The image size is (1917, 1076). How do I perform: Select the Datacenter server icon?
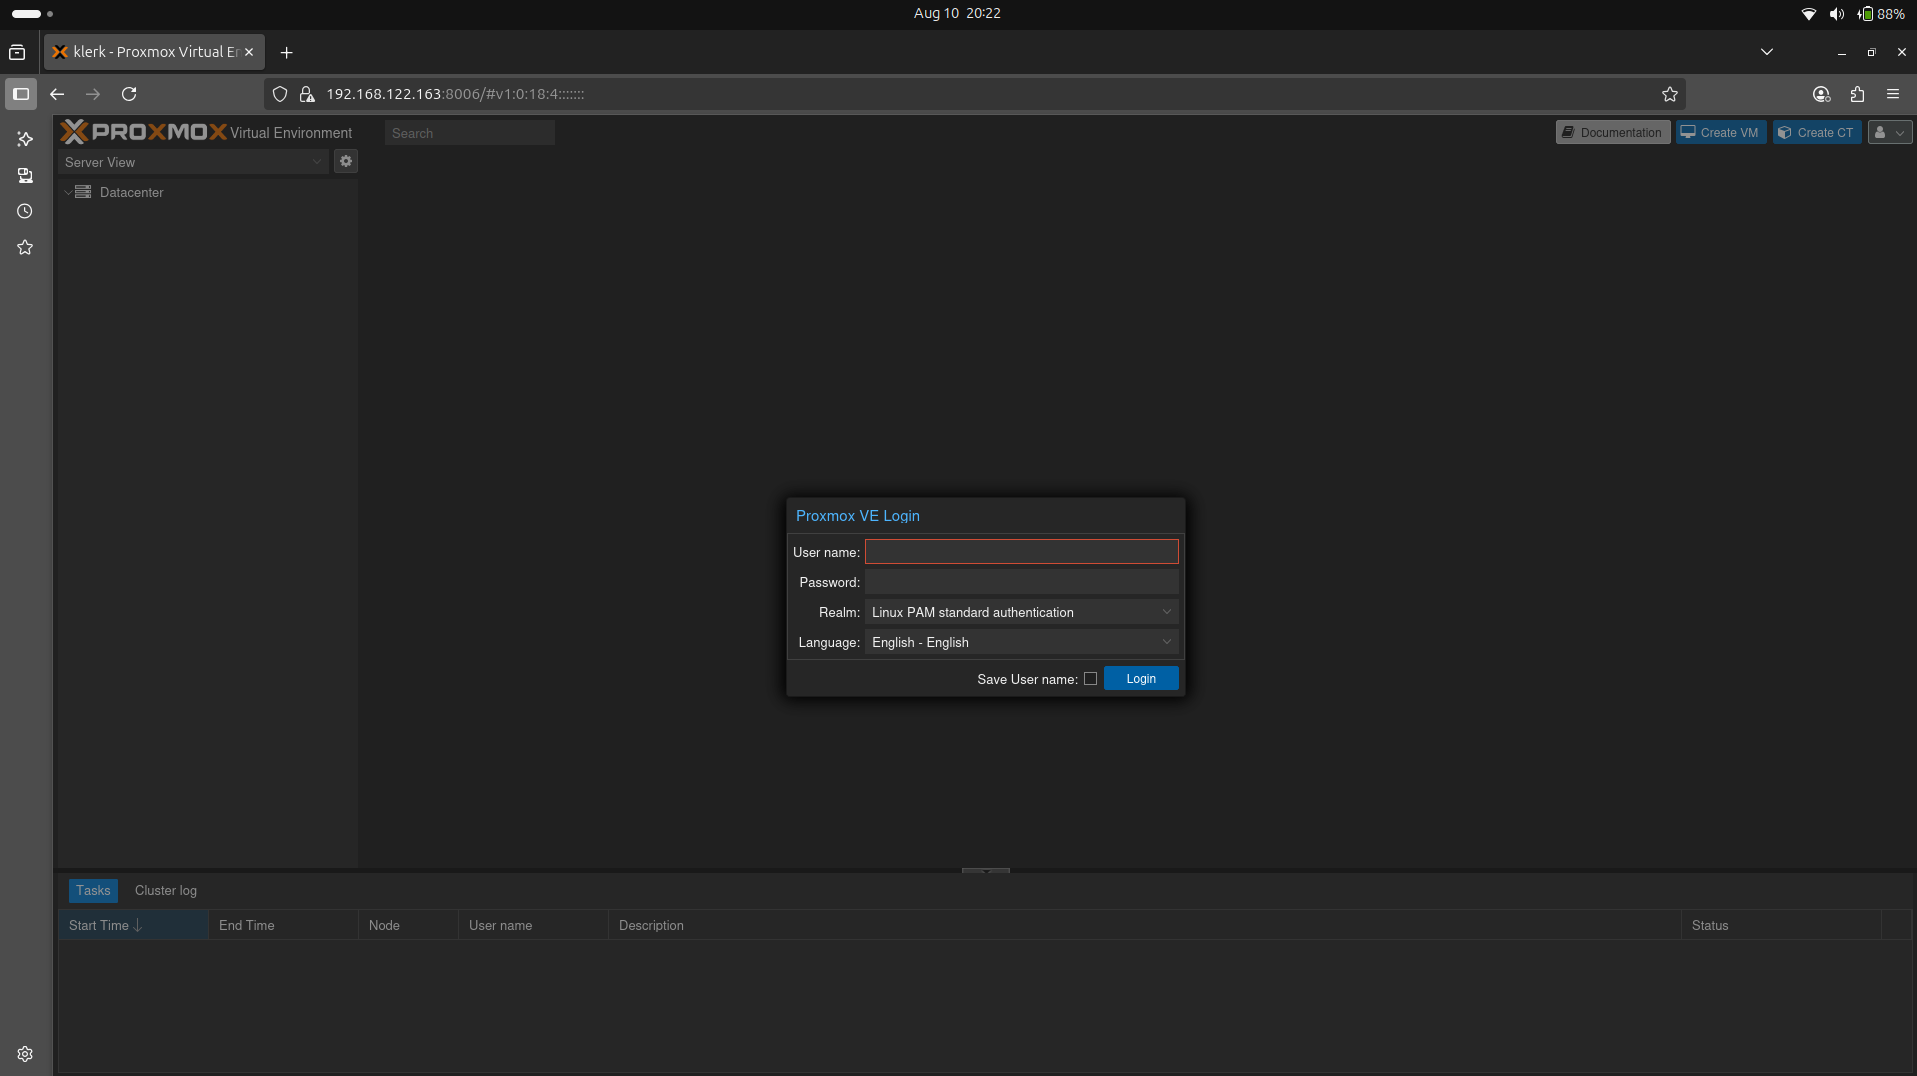pos(84,192)
